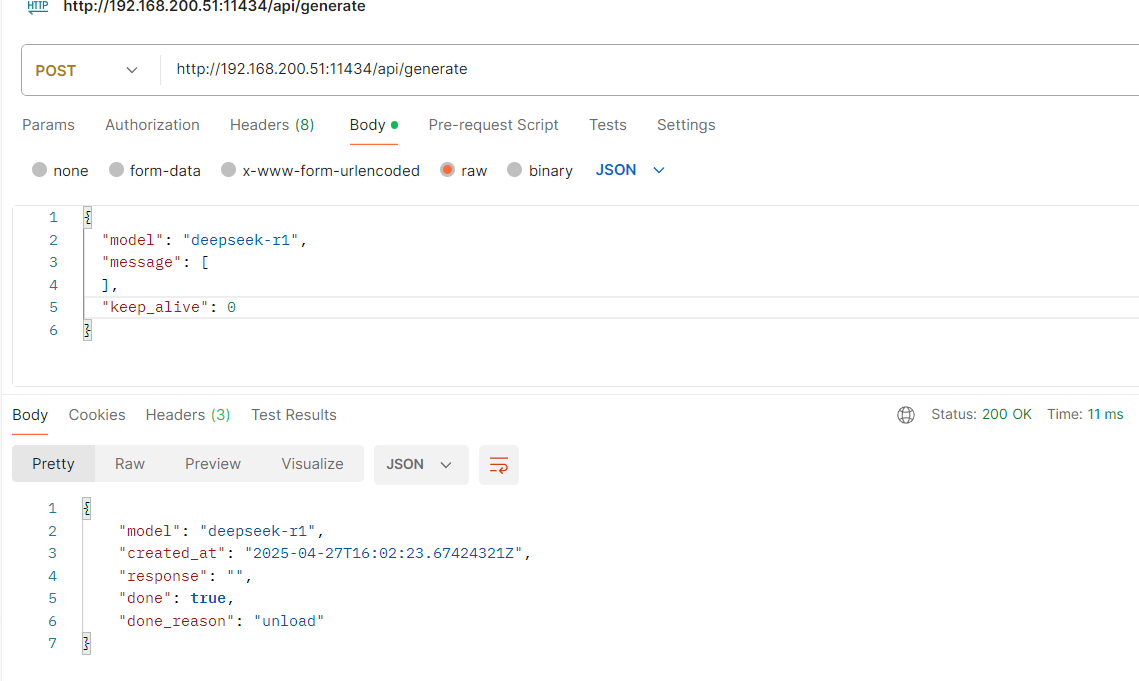Click the "done": true line in response
The height and width of the screenshot is (681, 1139).
click(176, 598)
